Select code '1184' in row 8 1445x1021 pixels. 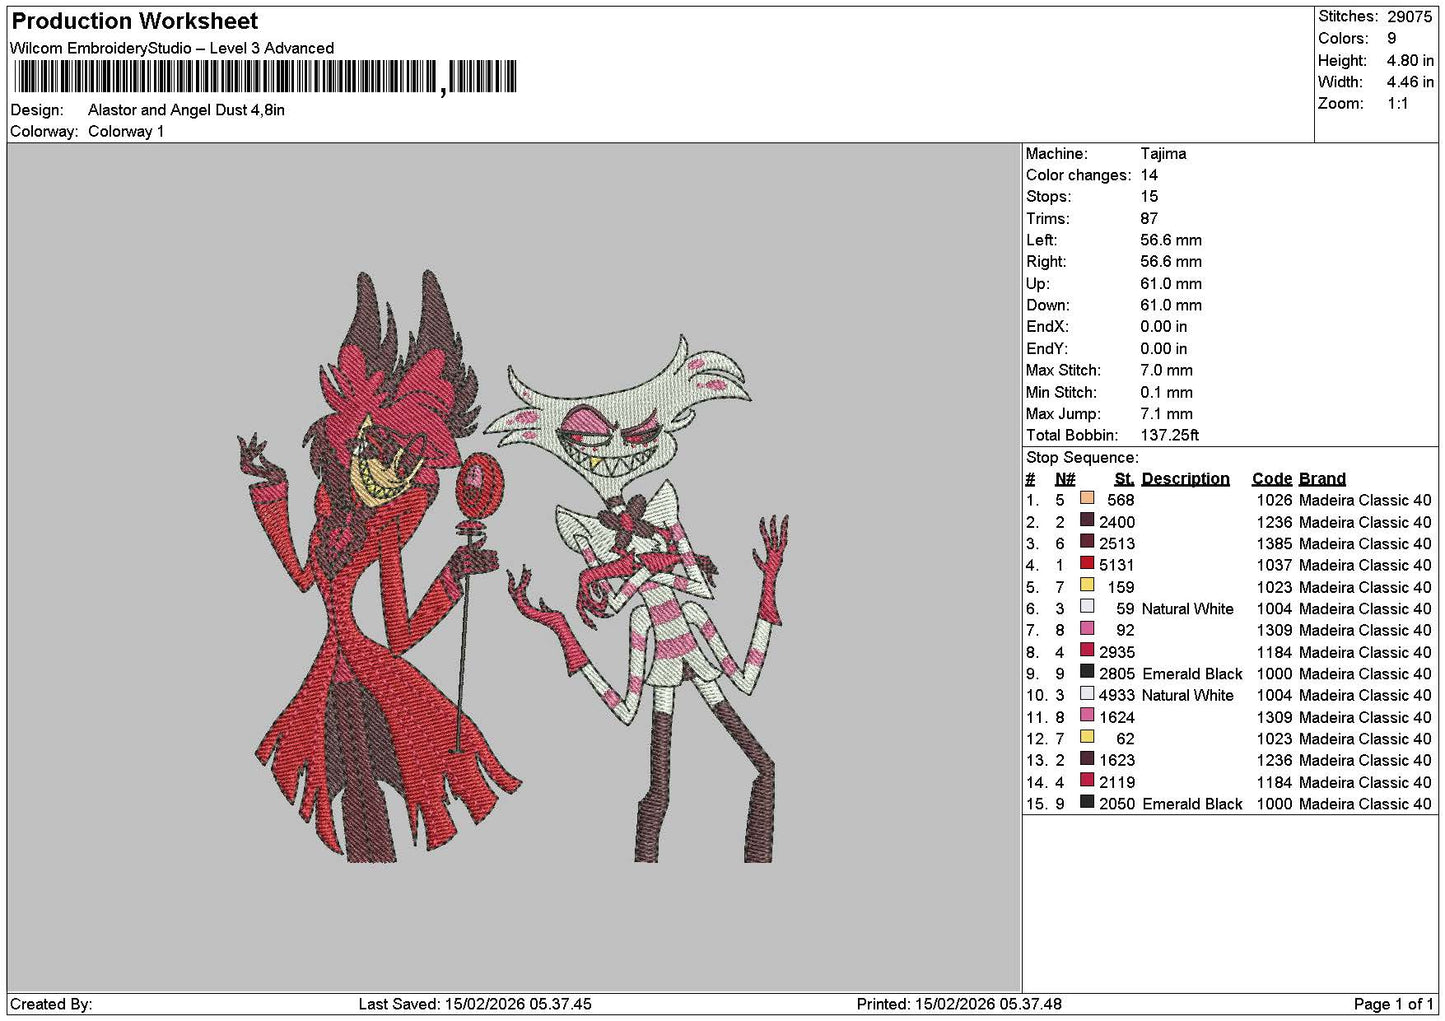(x=1273, y=652)
